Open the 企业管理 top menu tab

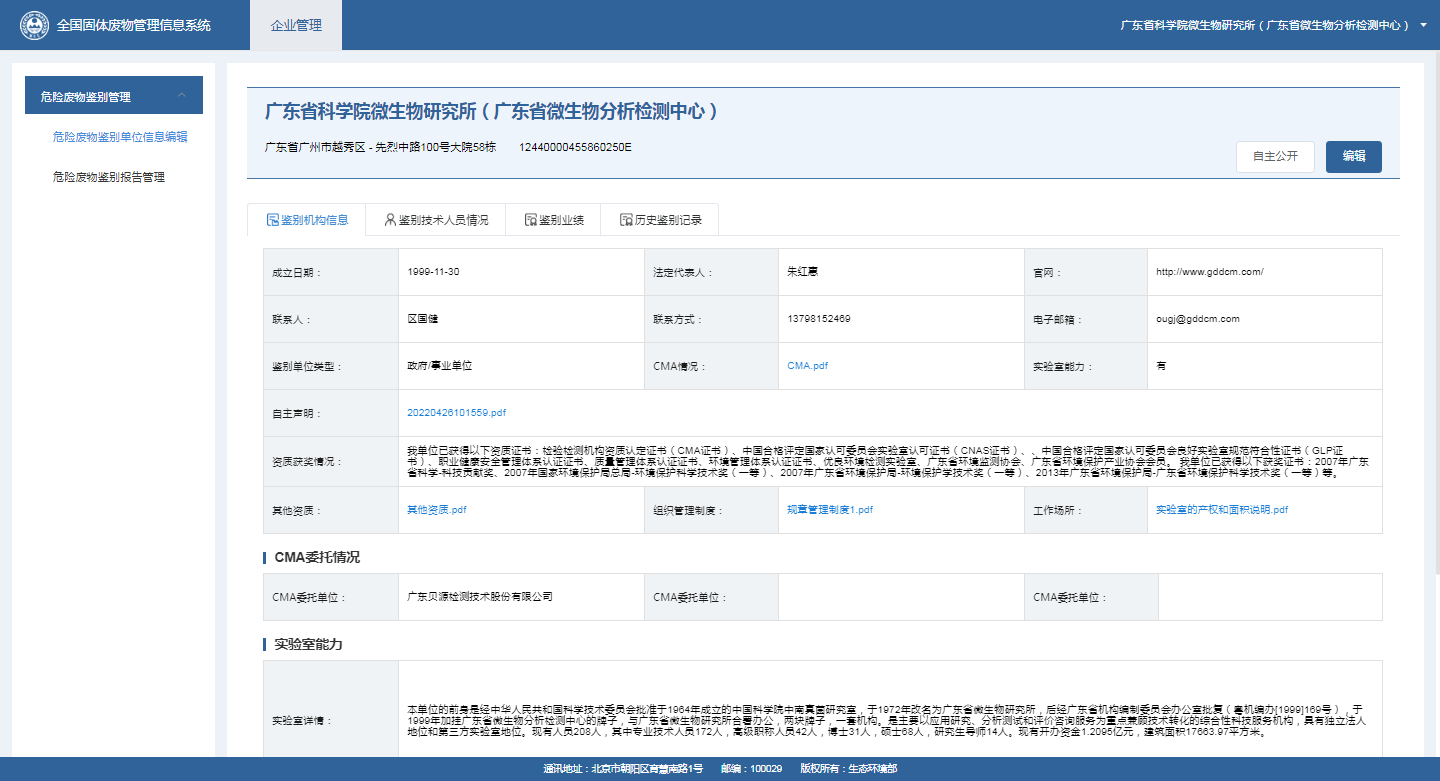pyautogui.click(x=296, y=25)
